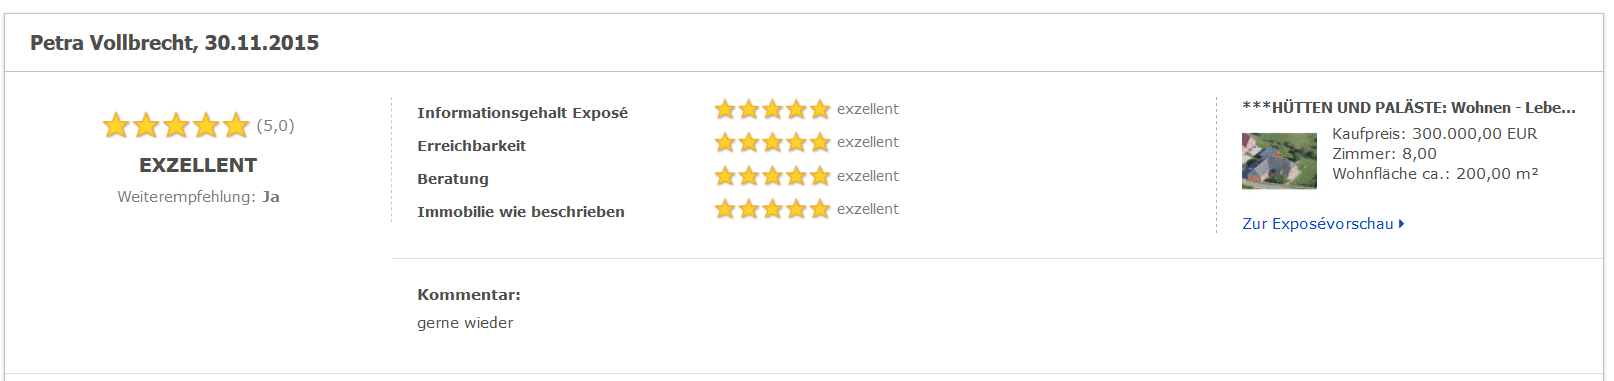The image size is (1614, 381).
Task: Click the exzellent label beside Beratung
Action: pyautogui.click(x=868, y=176)
